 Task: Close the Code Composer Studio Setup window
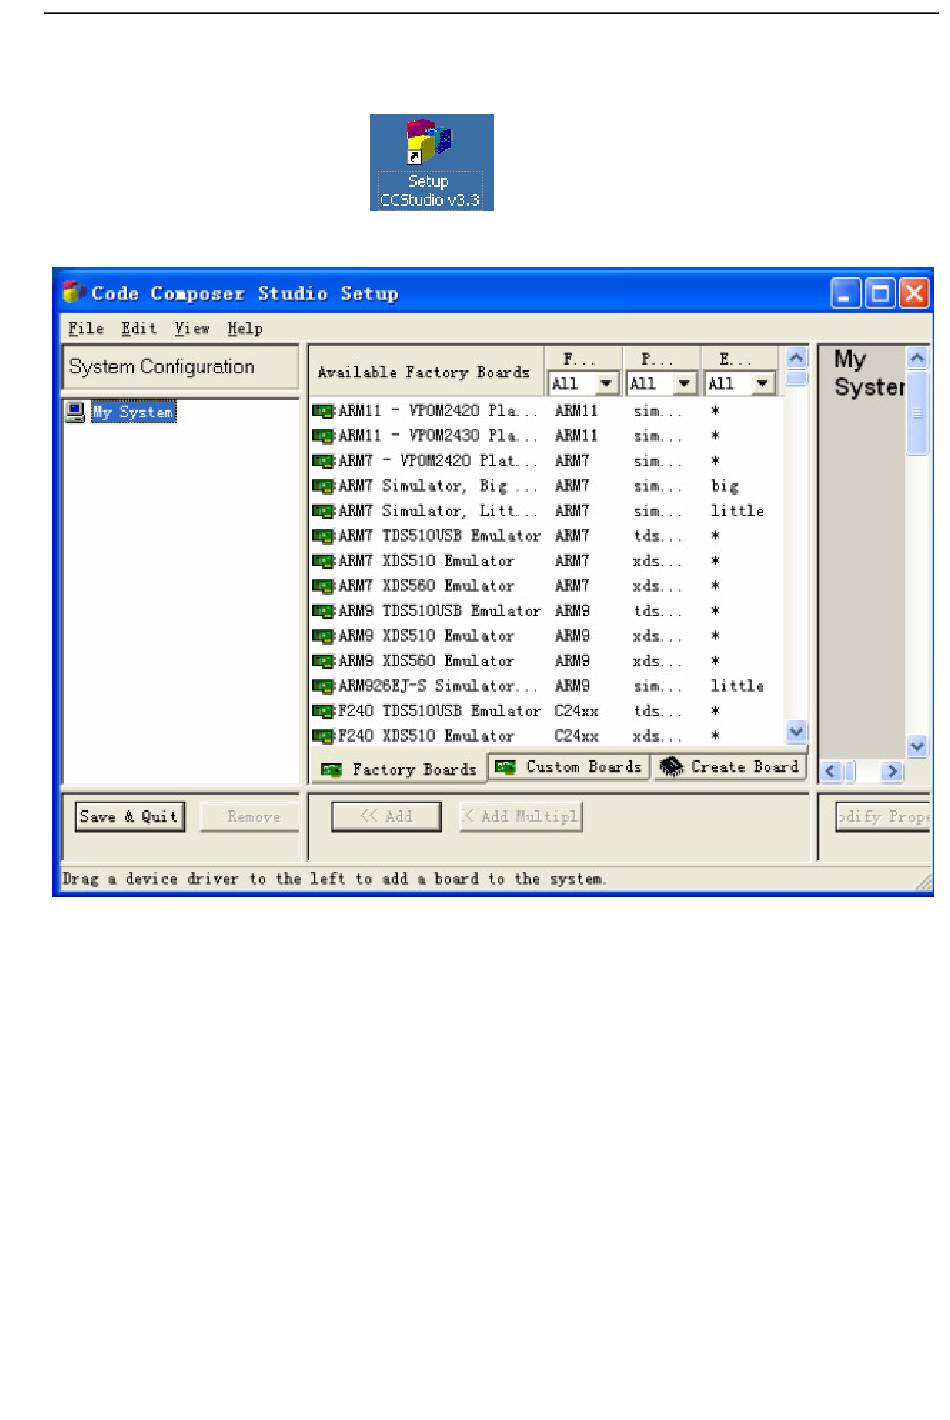click(x=913, y=294)
